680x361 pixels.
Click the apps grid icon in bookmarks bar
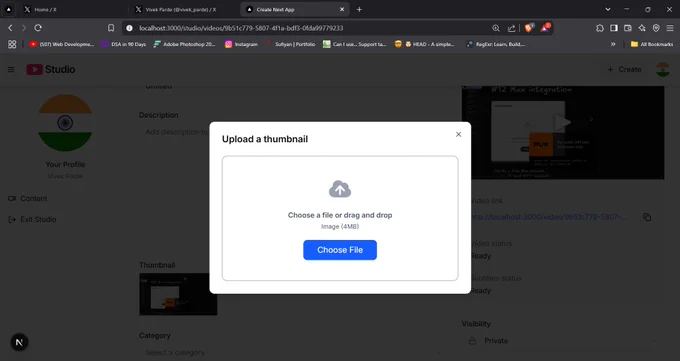pyautogui.click(x=12, y=44)
